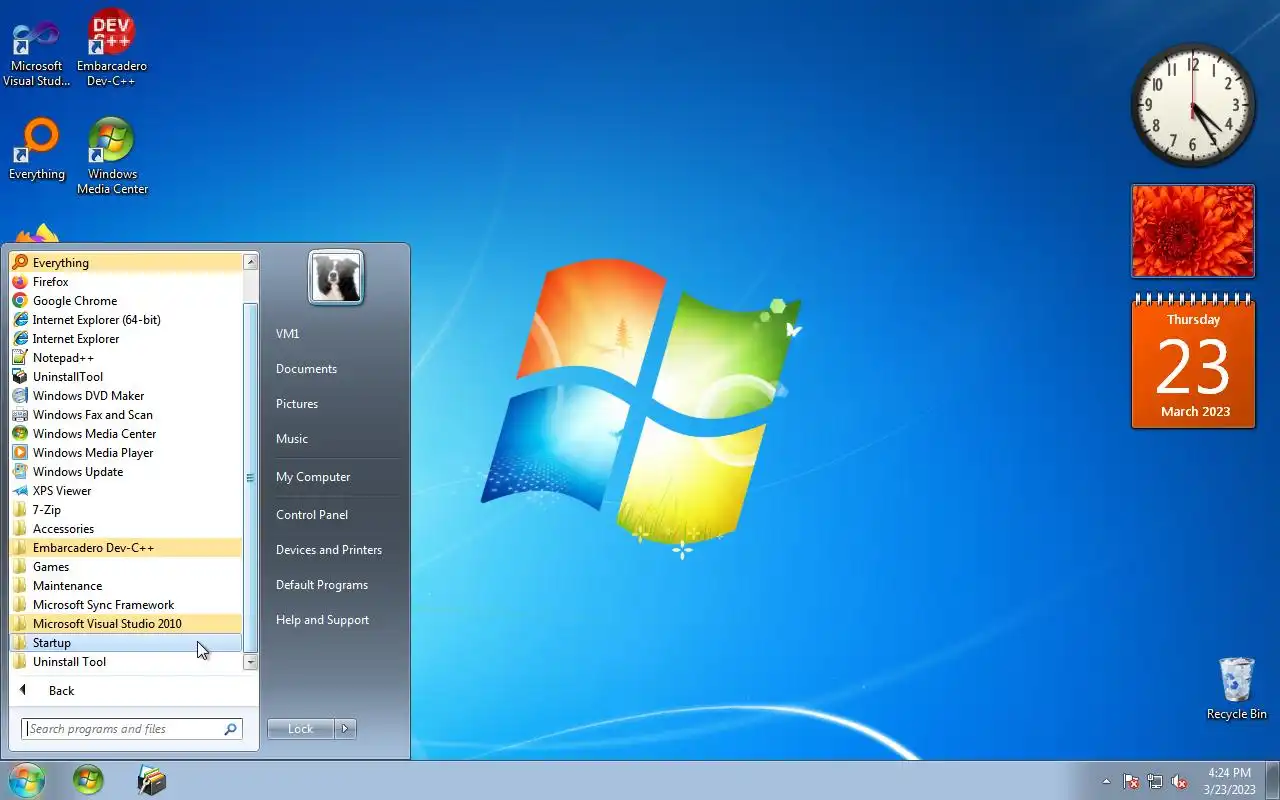Open shutdown options arrow next to Lock
Screen dimensions: 1280x800
(x=345, y=729)
